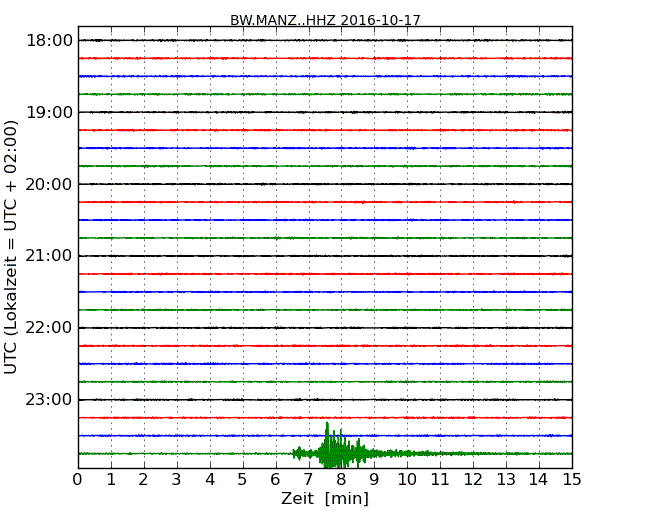Screen dimensions: 650x520
Task: Click x-axis tick label 2
Action: point(144,480)
